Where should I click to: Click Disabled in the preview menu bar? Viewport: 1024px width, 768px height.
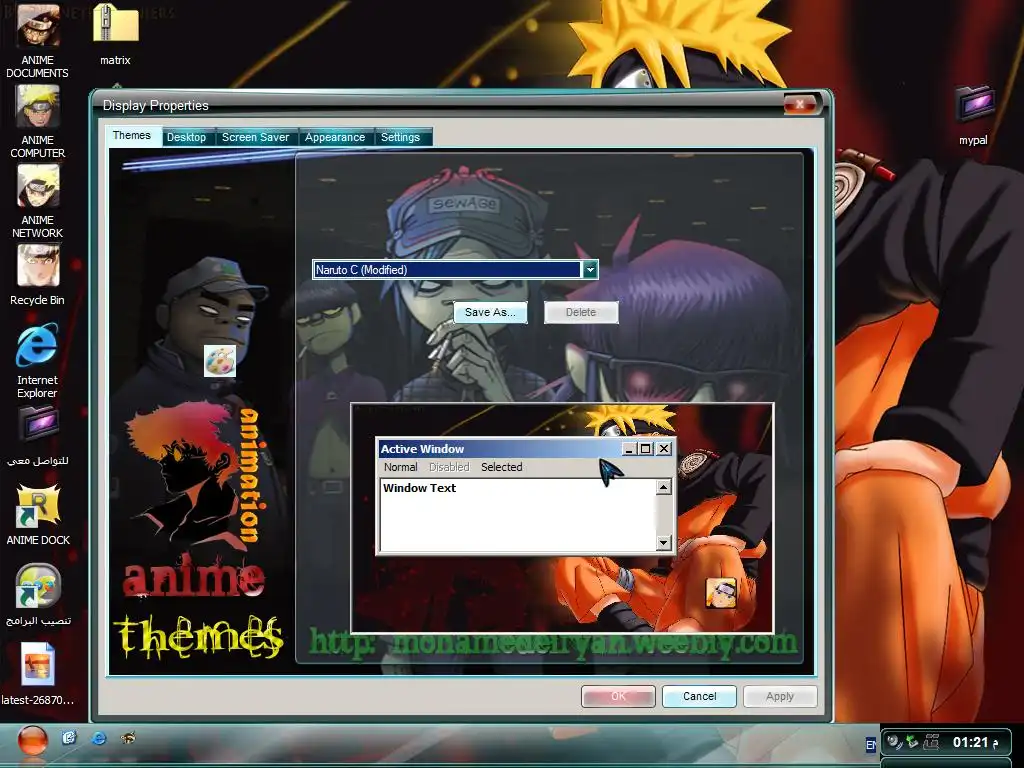[x=449, y=467]
